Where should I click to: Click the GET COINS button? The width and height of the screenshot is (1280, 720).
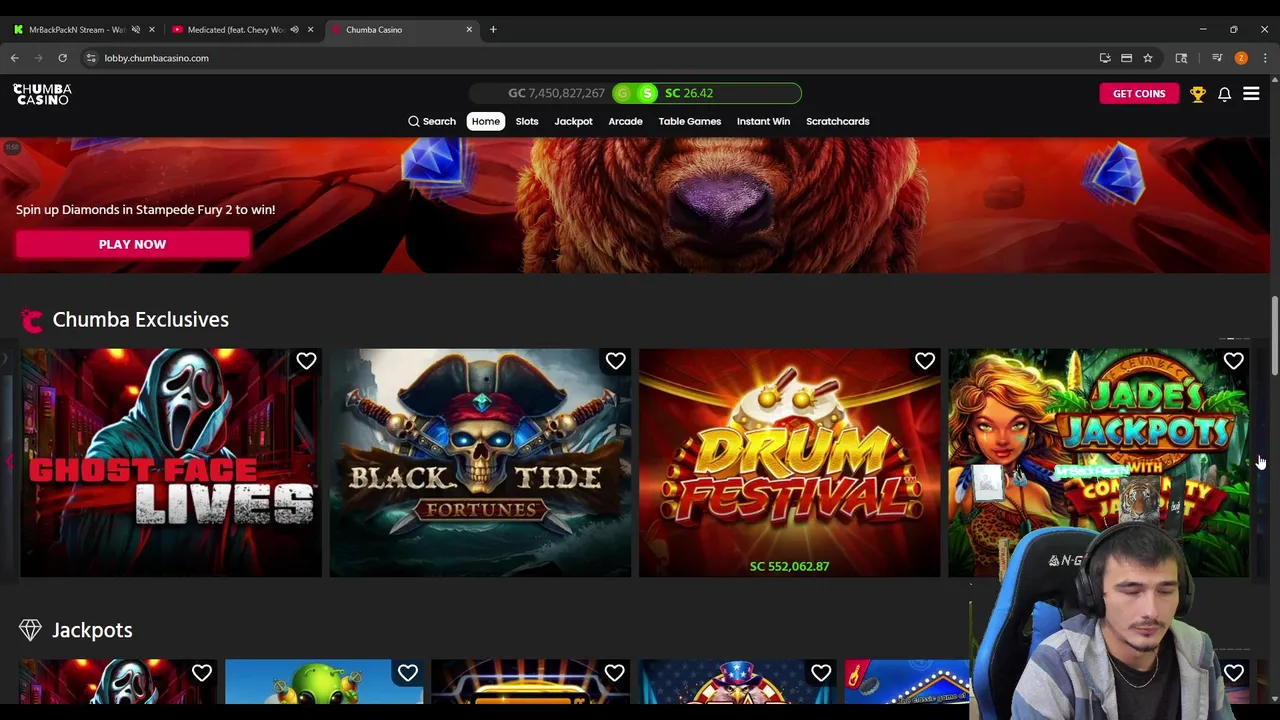(1139, 93)
